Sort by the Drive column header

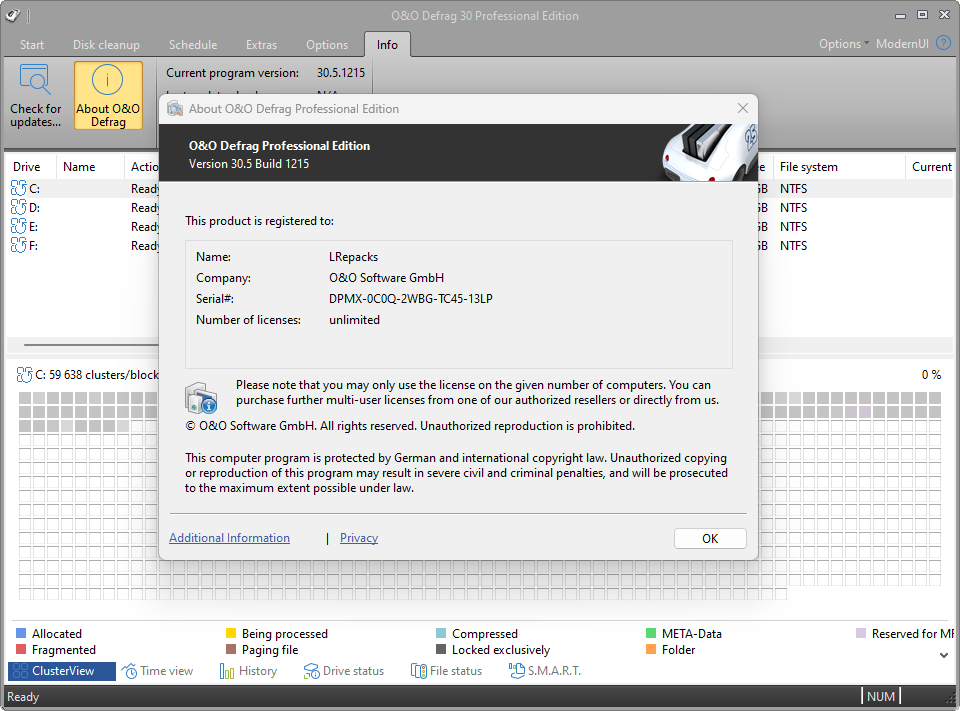coord(31,167)
